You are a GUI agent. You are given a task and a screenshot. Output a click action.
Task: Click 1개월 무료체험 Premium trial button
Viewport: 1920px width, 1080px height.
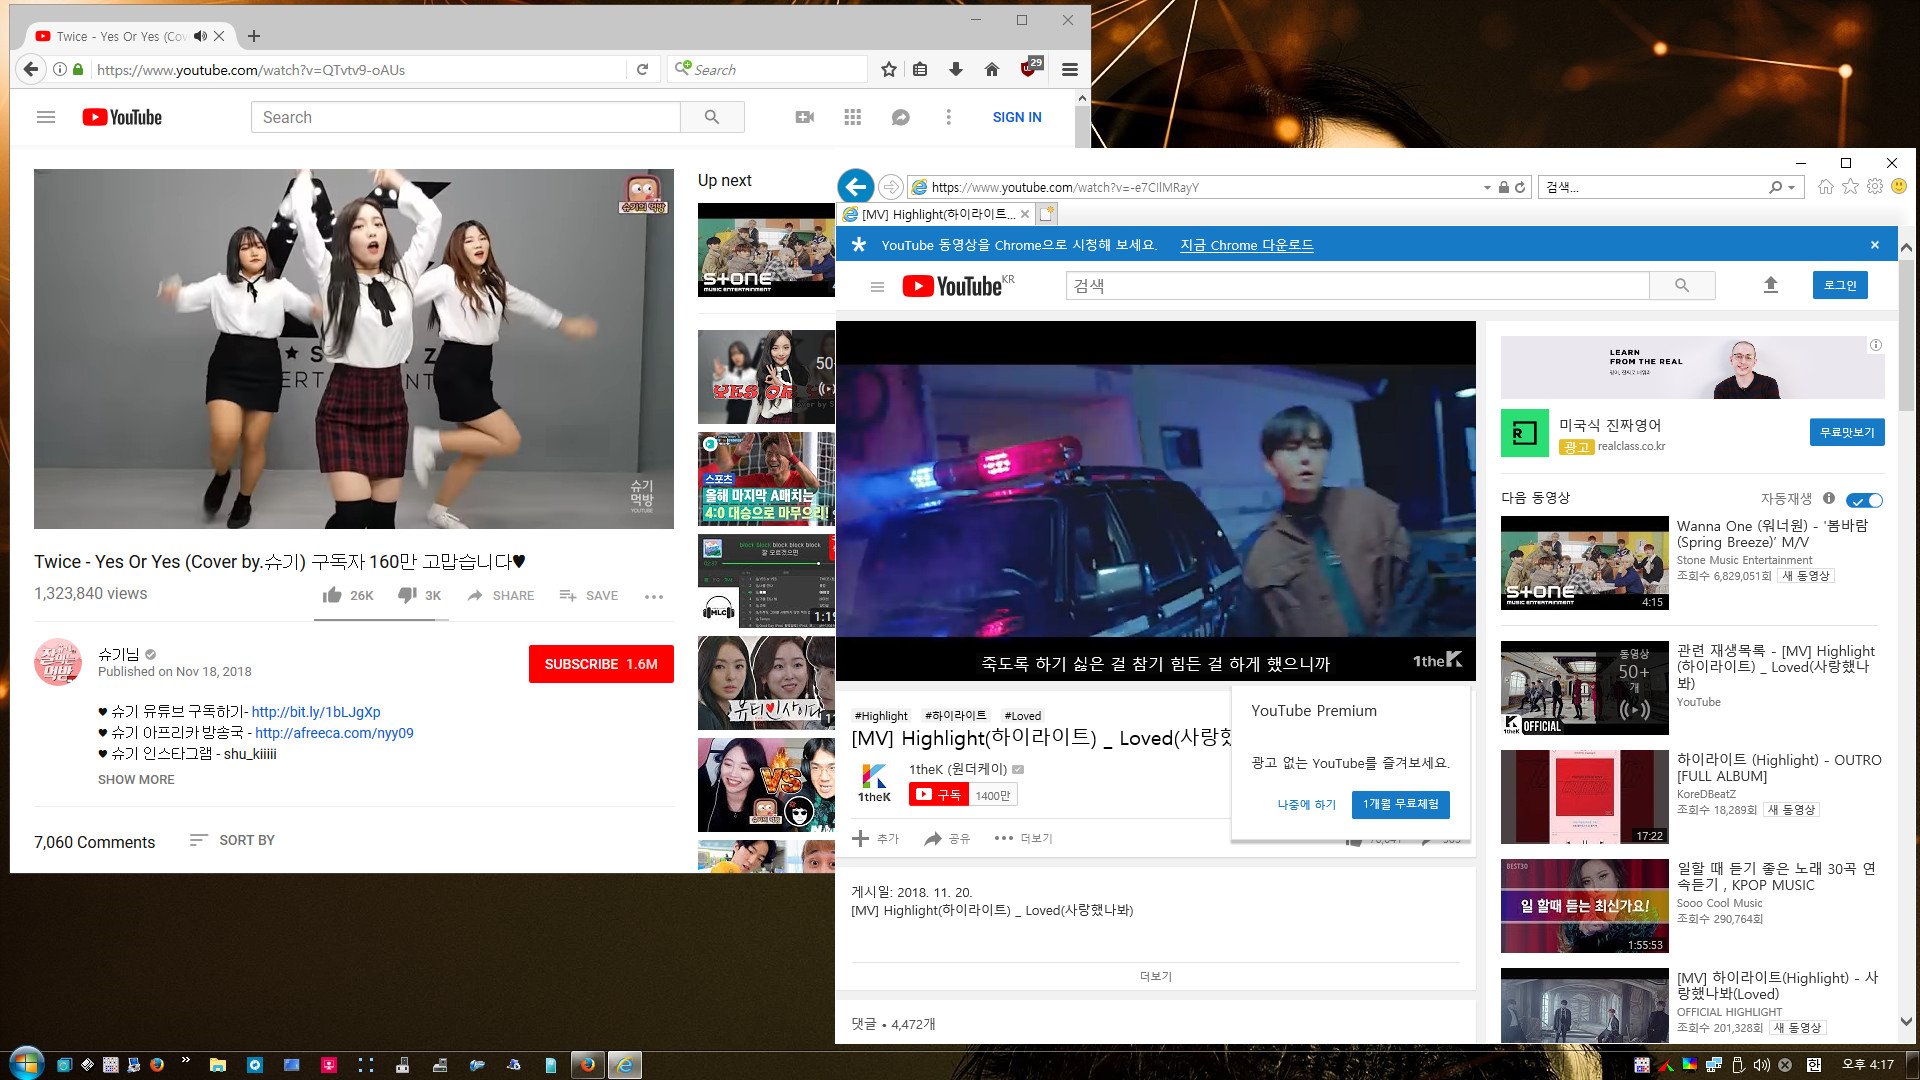coord(1400,804)
